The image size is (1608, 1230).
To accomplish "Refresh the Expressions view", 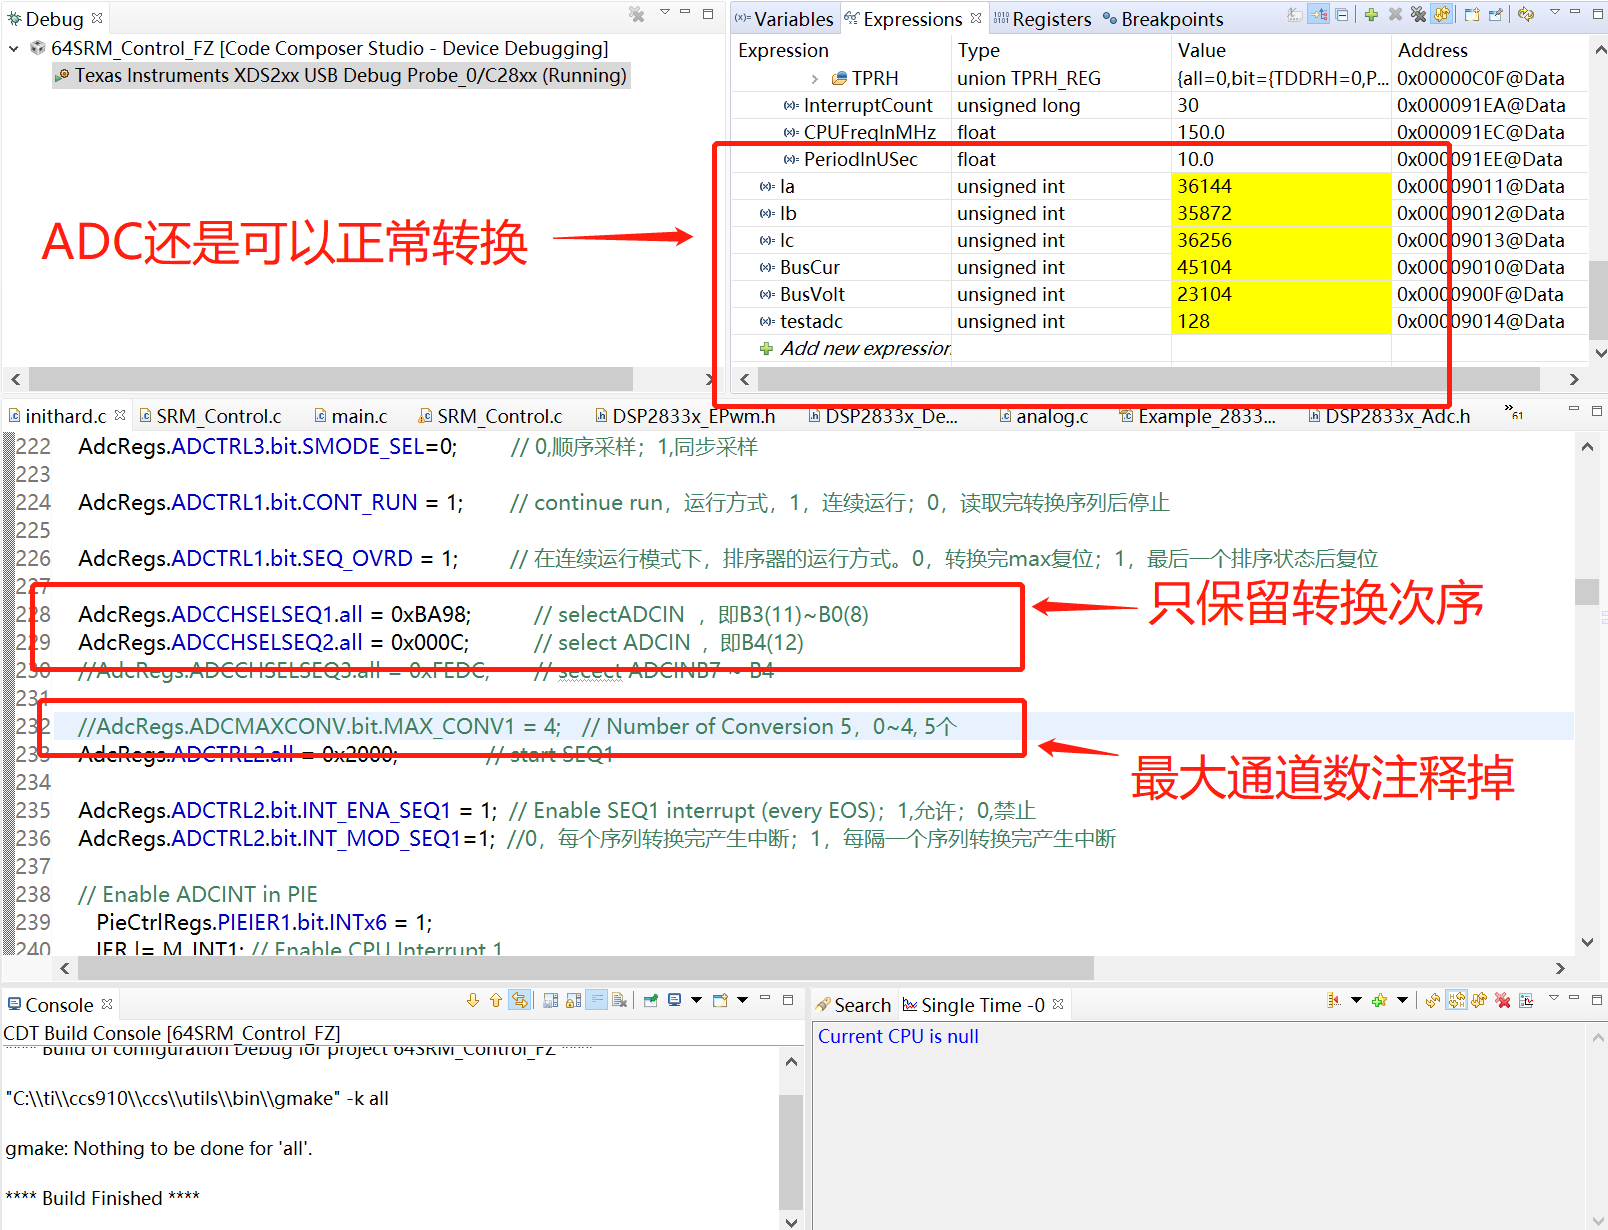I will pos(1525,15).
